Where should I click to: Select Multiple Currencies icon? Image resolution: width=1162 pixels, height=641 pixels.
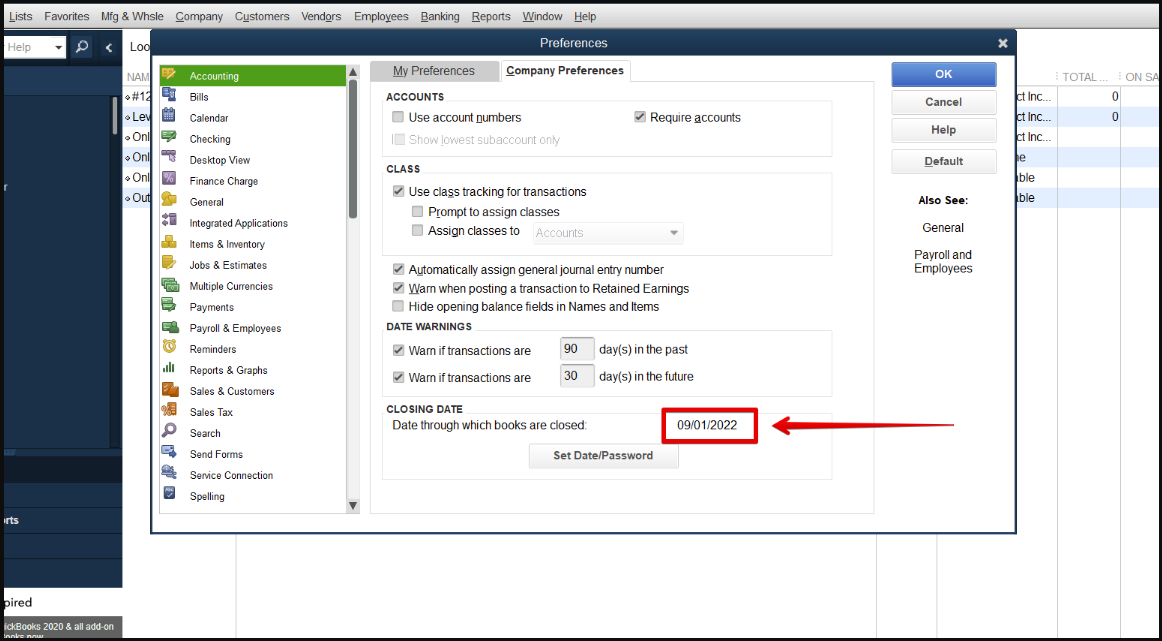(170, 285)
